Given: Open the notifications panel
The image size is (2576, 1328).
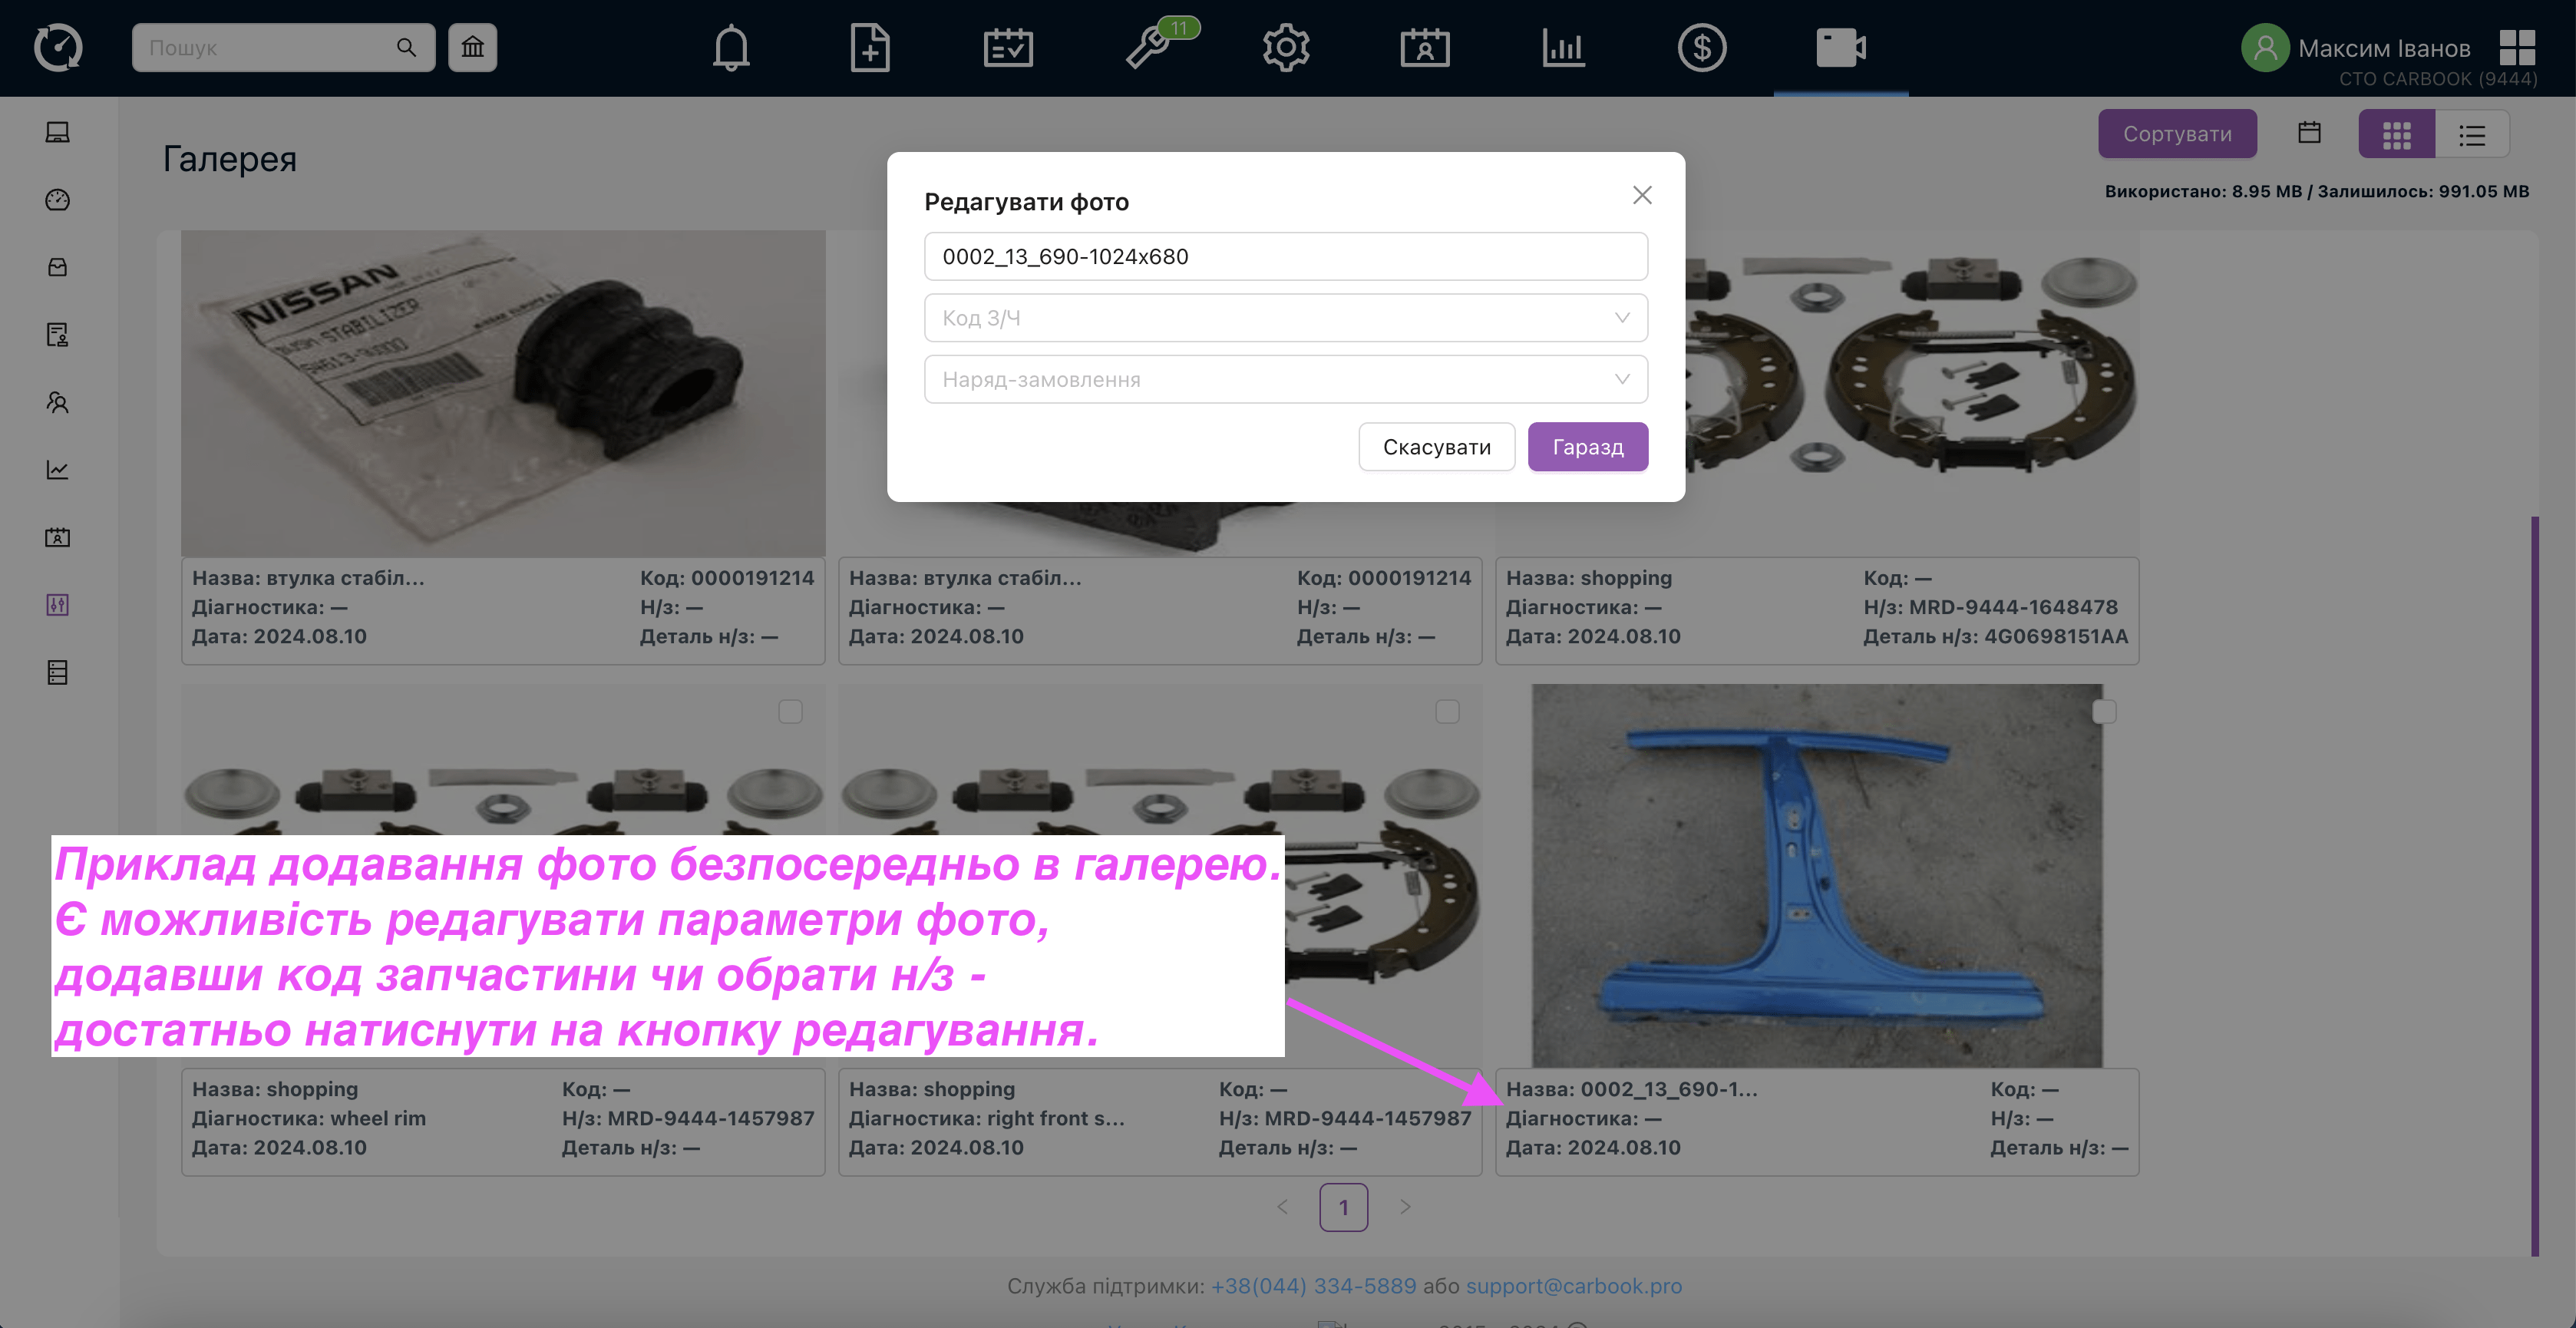Looking at the screenshot, I should coord(732,46).
